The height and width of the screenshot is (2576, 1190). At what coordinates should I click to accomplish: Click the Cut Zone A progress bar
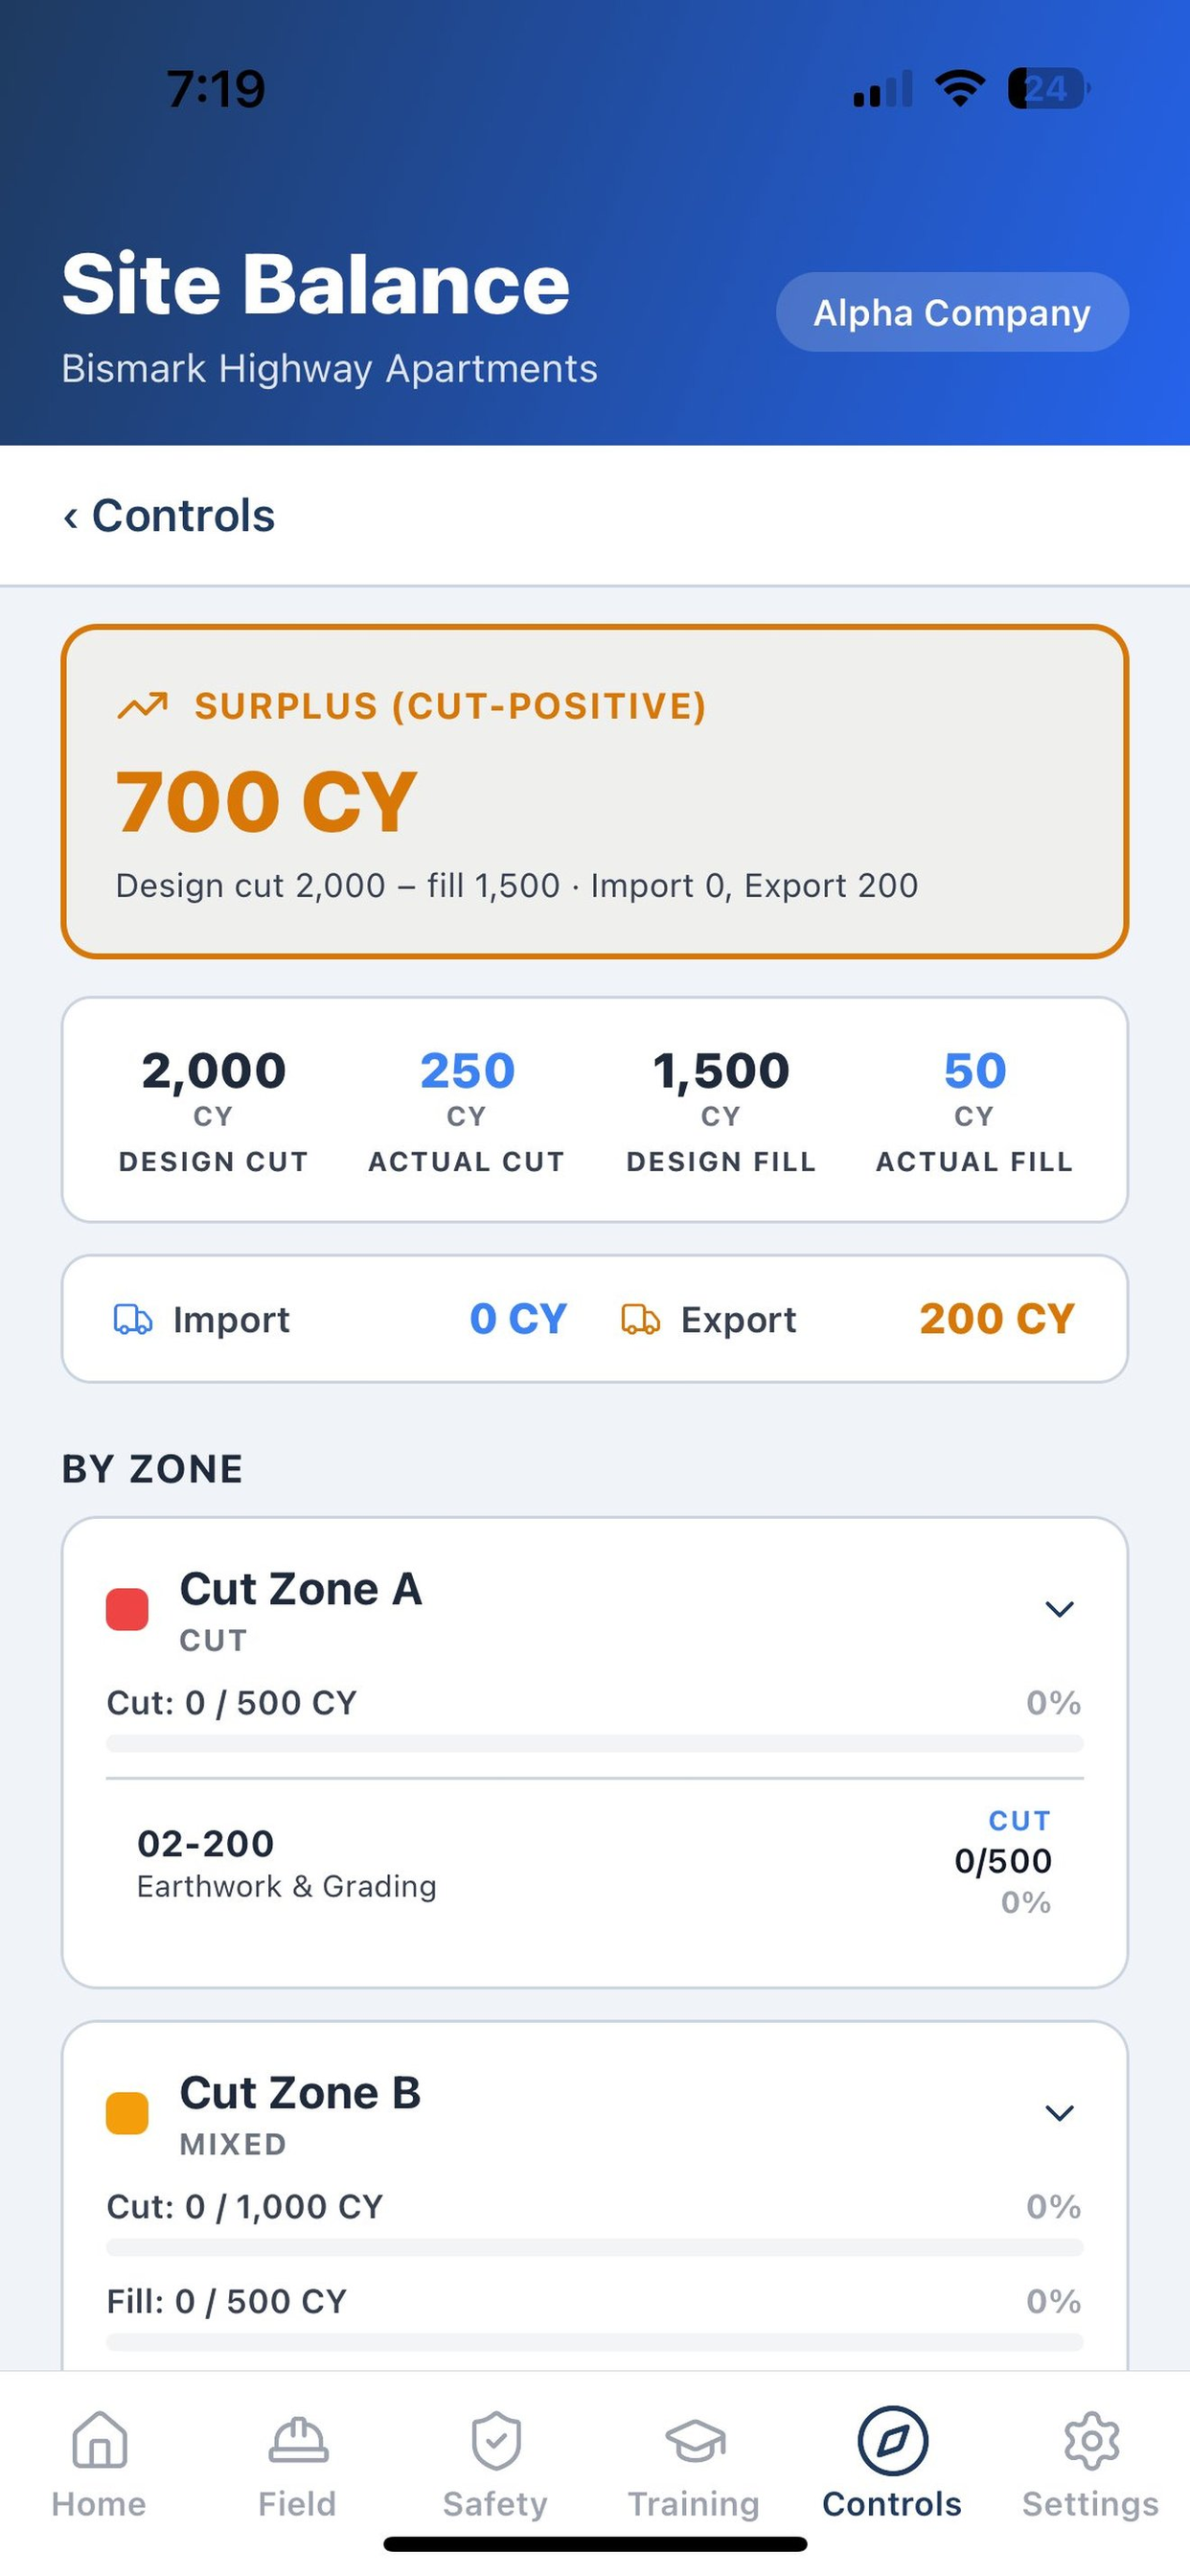[595, 1743]
